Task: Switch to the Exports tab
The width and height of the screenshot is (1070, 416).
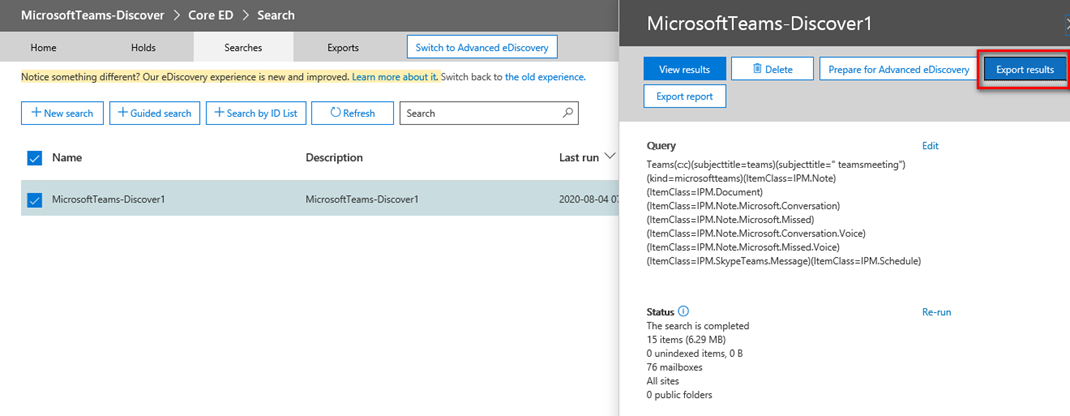Action: (343, 48)
